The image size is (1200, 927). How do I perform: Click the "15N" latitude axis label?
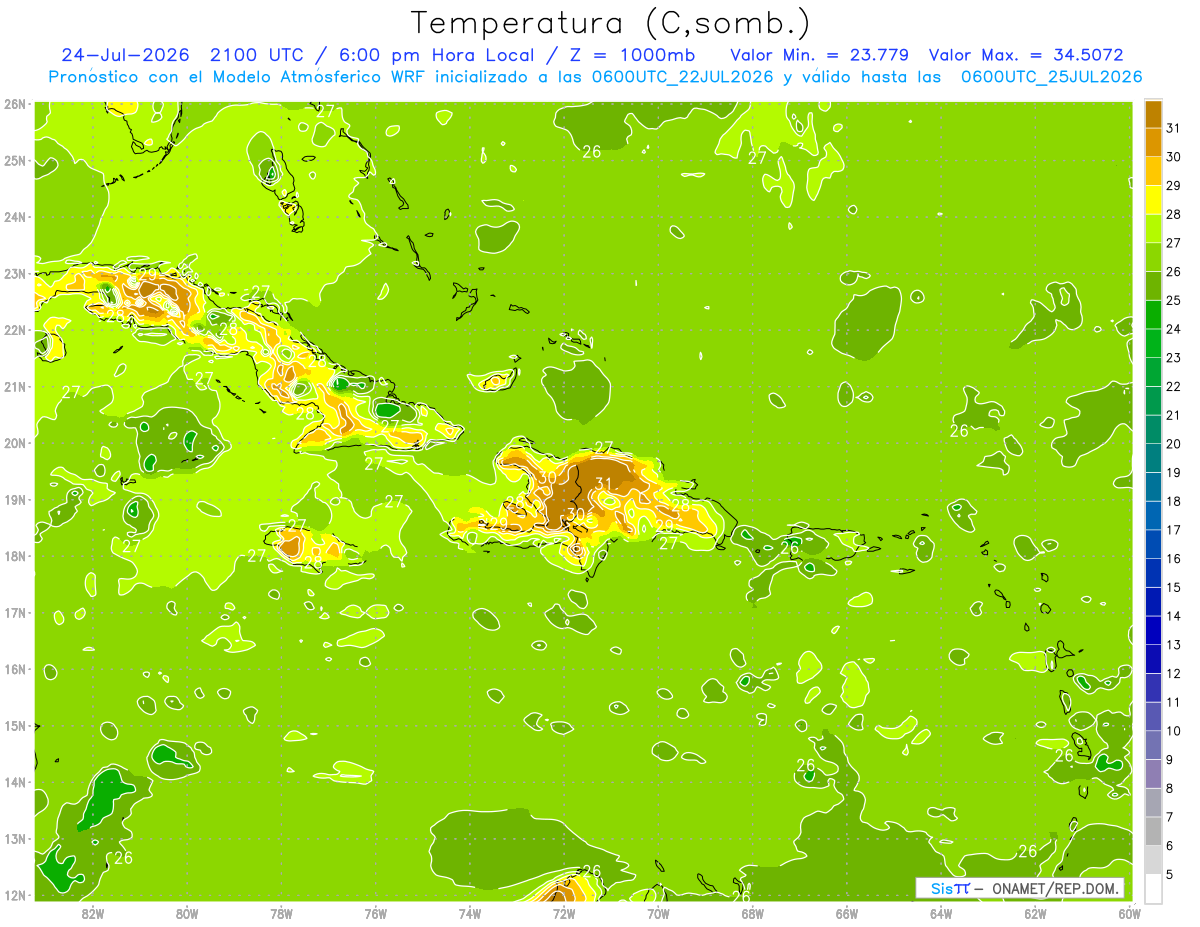15,725
